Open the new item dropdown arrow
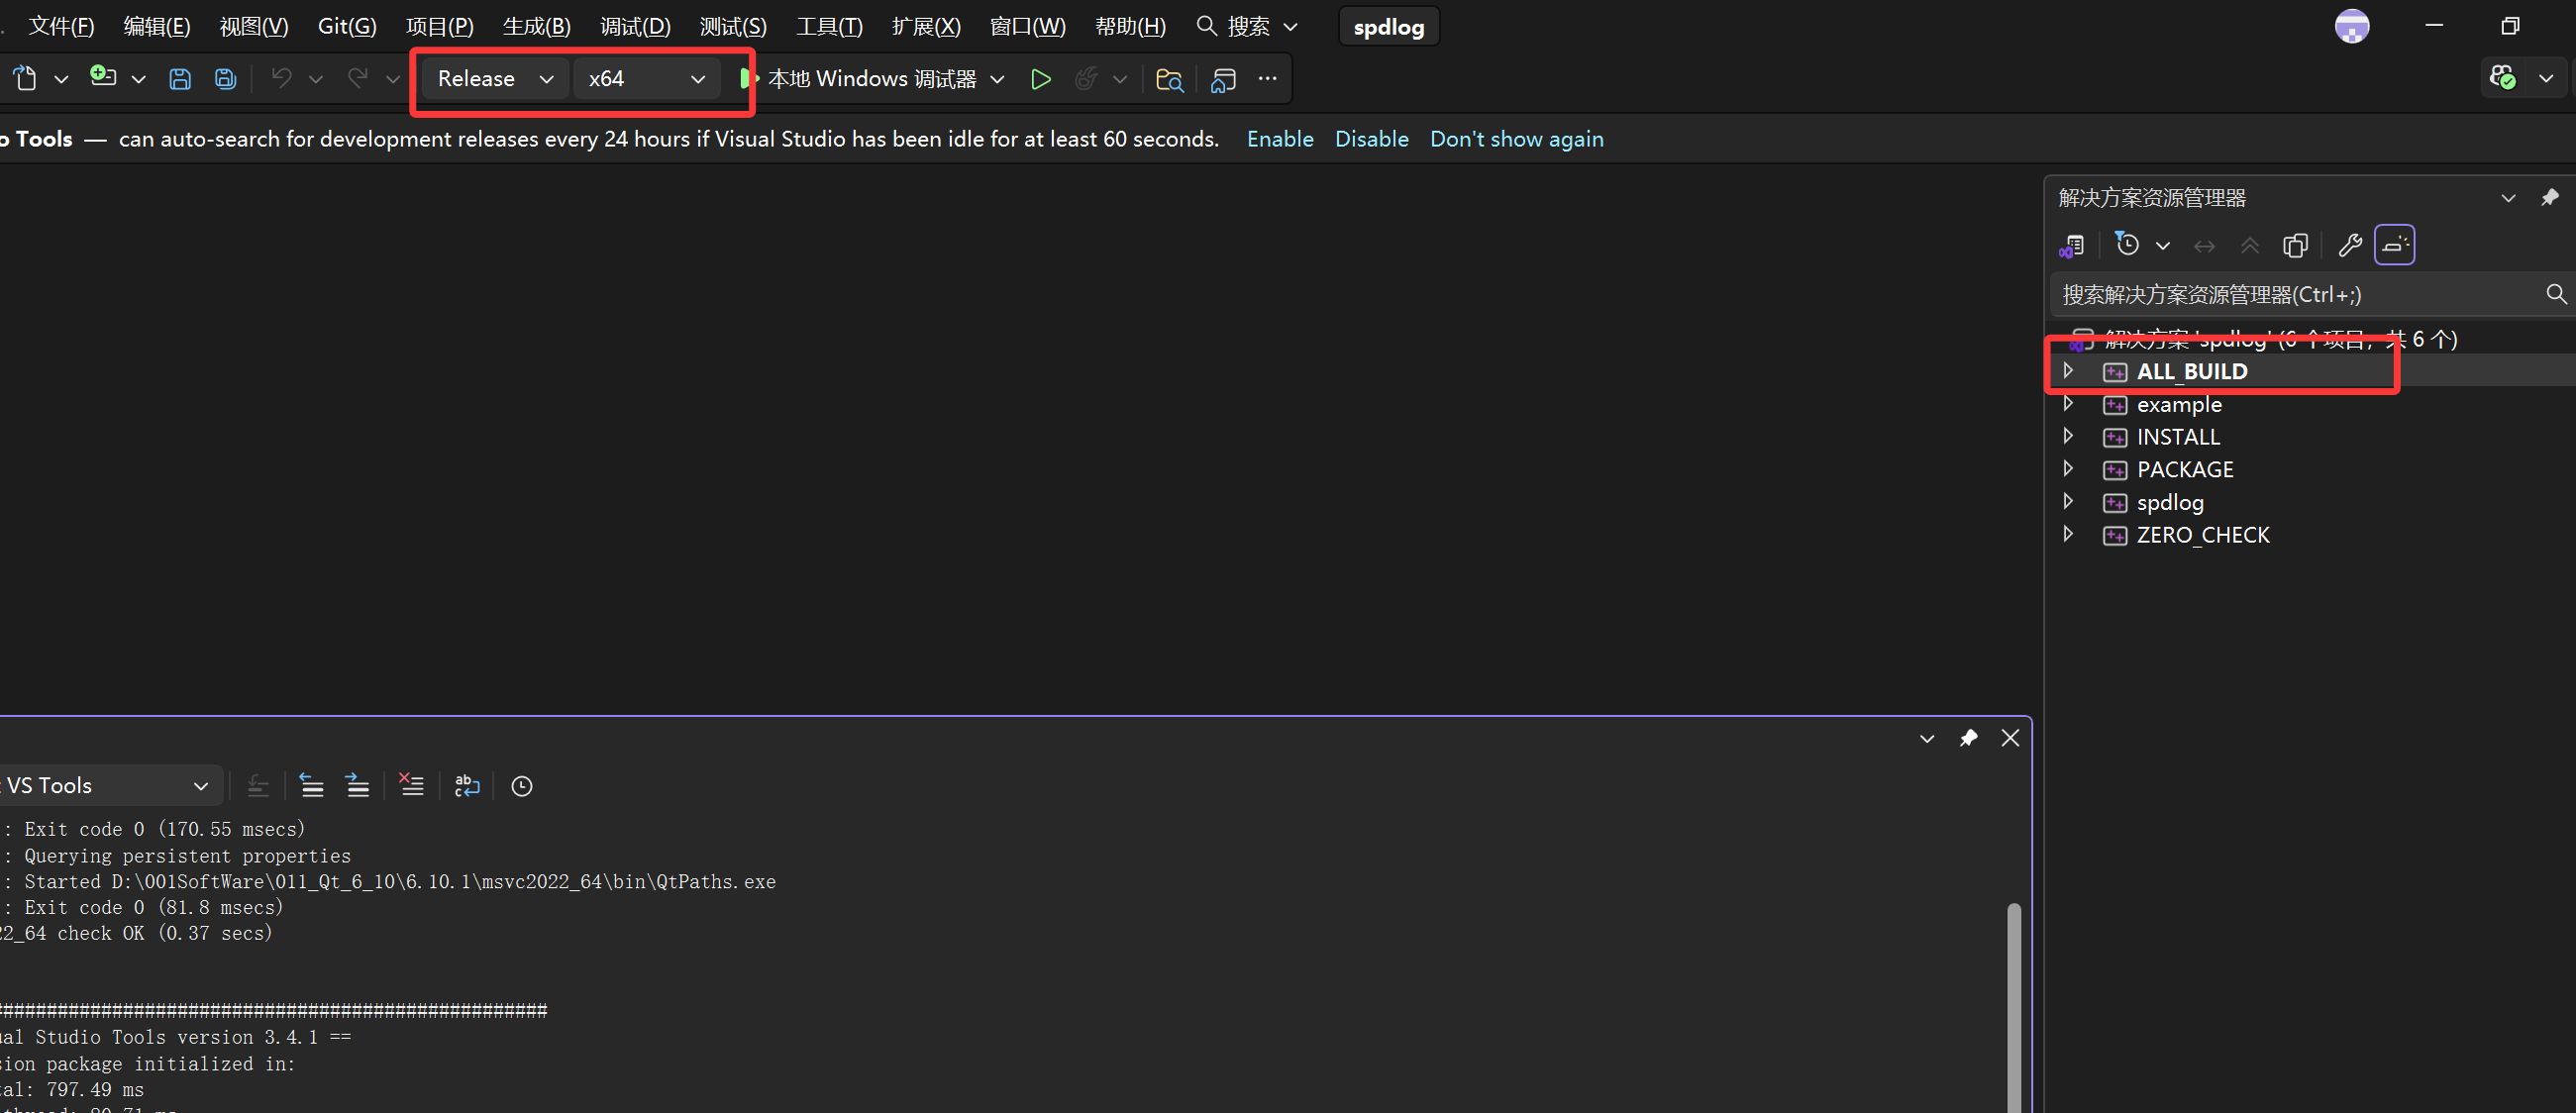This screenshot has width=2576, height=1113. (61, 79)
